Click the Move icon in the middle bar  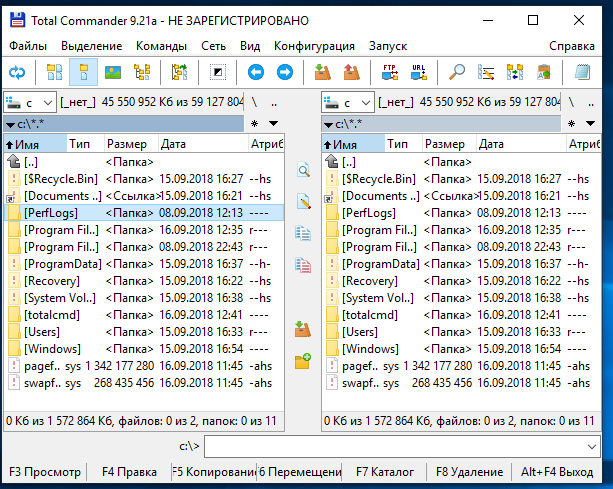(303, 265)
